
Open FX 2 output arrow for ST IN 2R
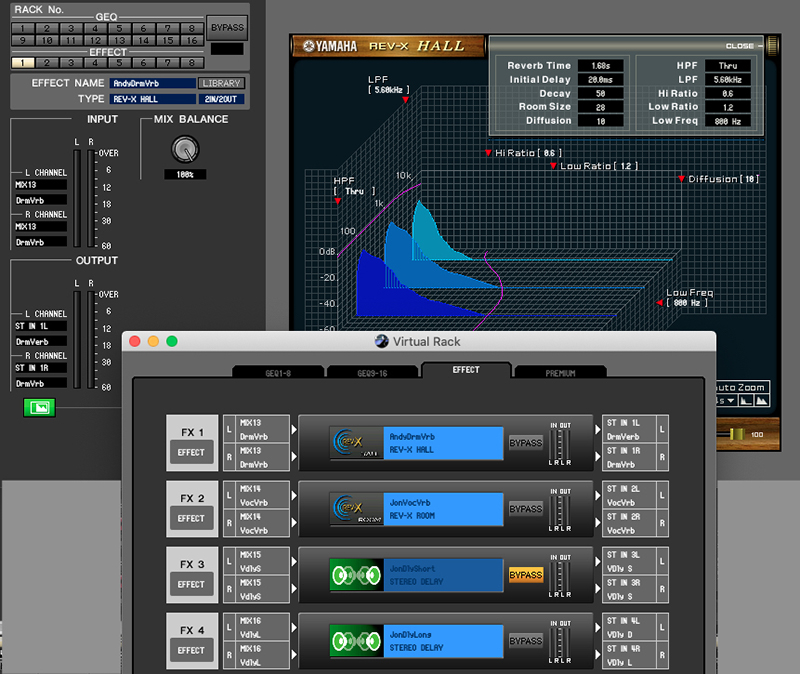tap(597, 522)
